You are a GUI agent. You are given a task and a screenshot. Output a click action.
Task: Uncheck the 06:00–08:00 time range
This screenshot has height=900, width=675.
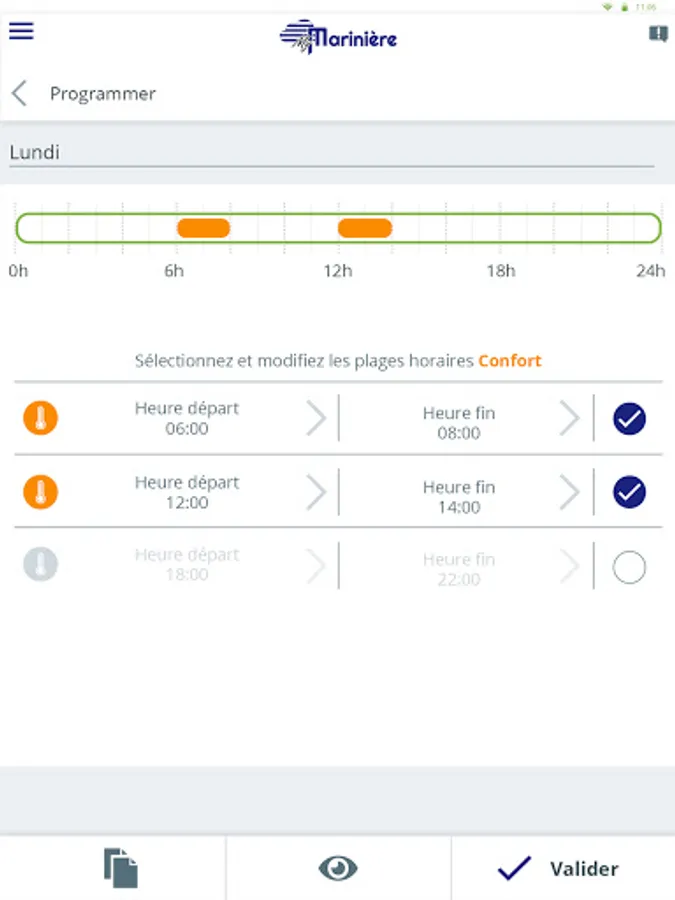click(629, 419)
